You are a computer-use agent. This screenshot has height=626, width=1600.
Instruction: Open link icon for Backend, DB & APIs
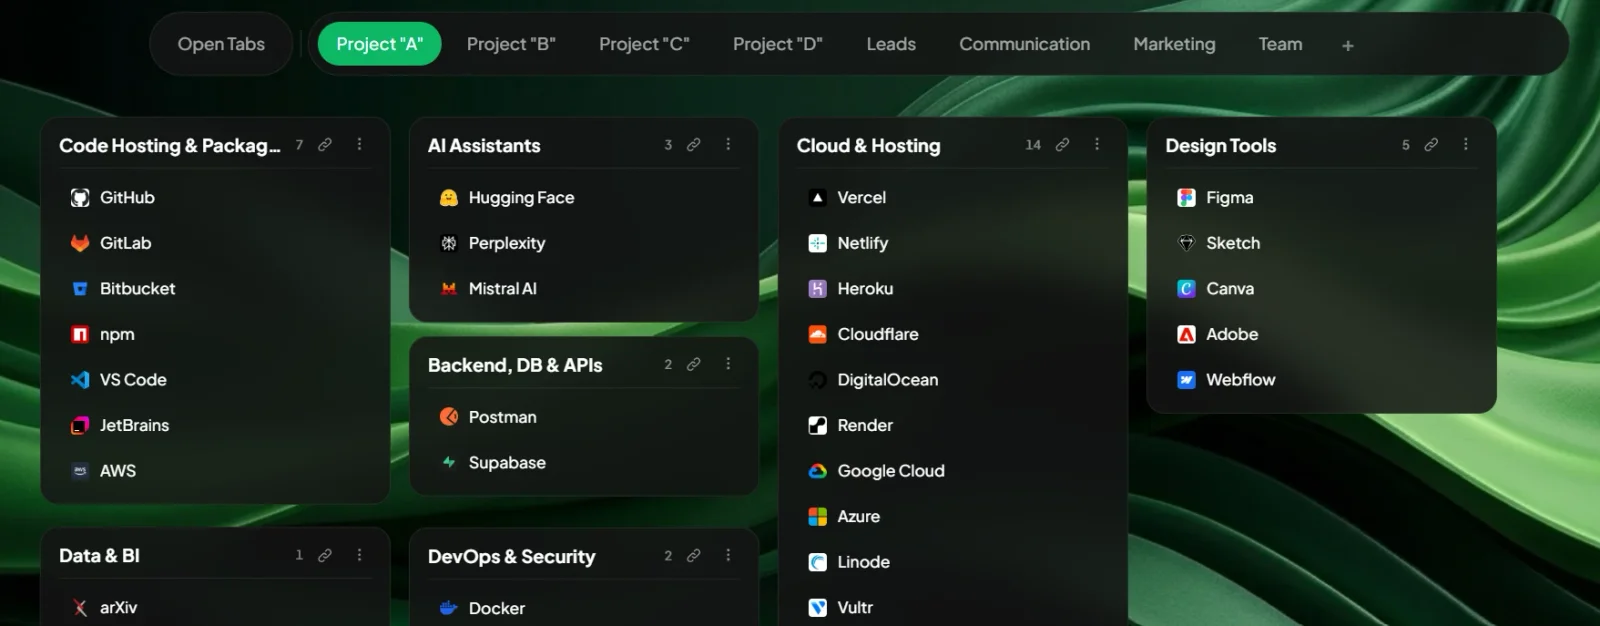tap(694, 365)
